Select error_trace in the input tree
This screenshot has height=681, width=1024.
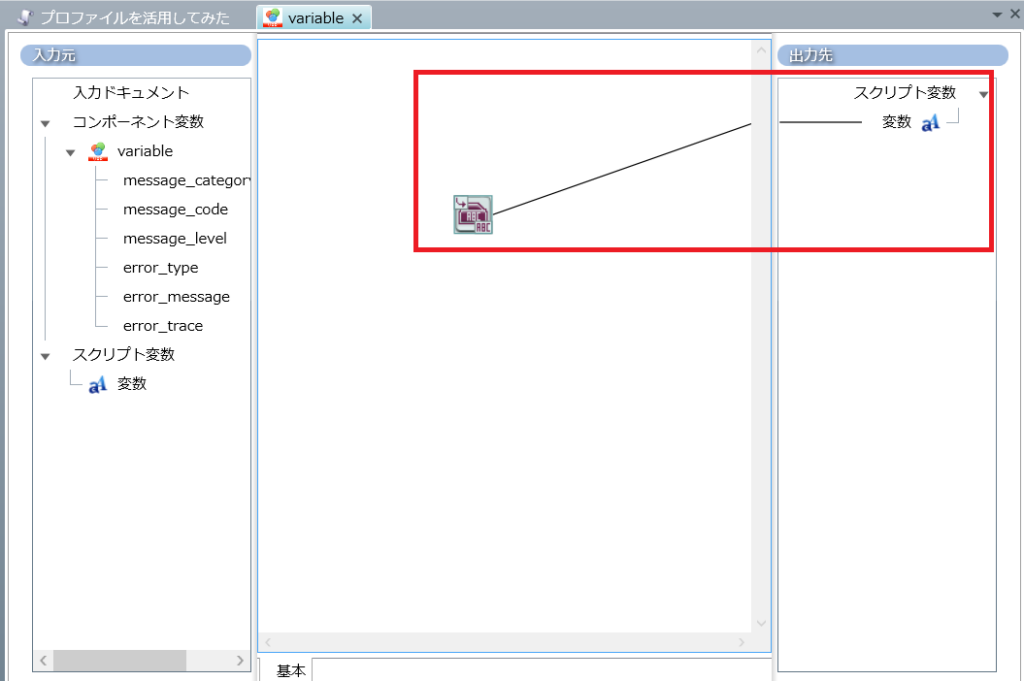[x=162, y=326]
